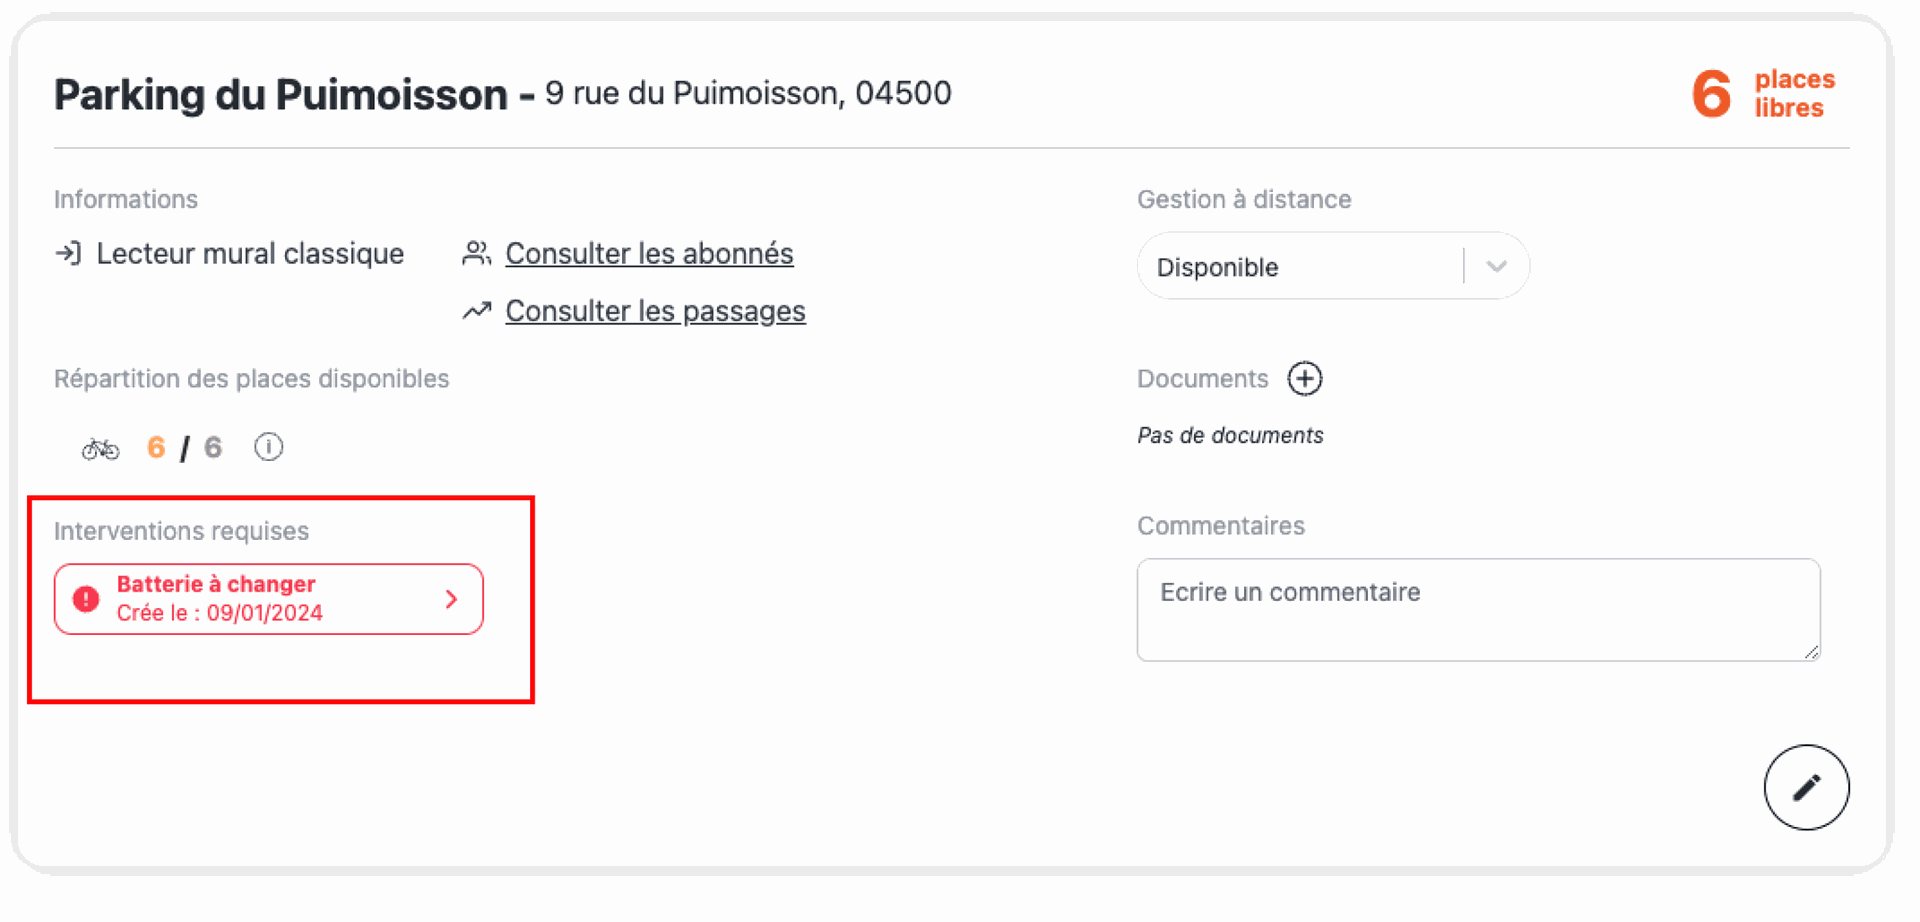Click the 6 places libres counter

click(x=1763, y=94)
